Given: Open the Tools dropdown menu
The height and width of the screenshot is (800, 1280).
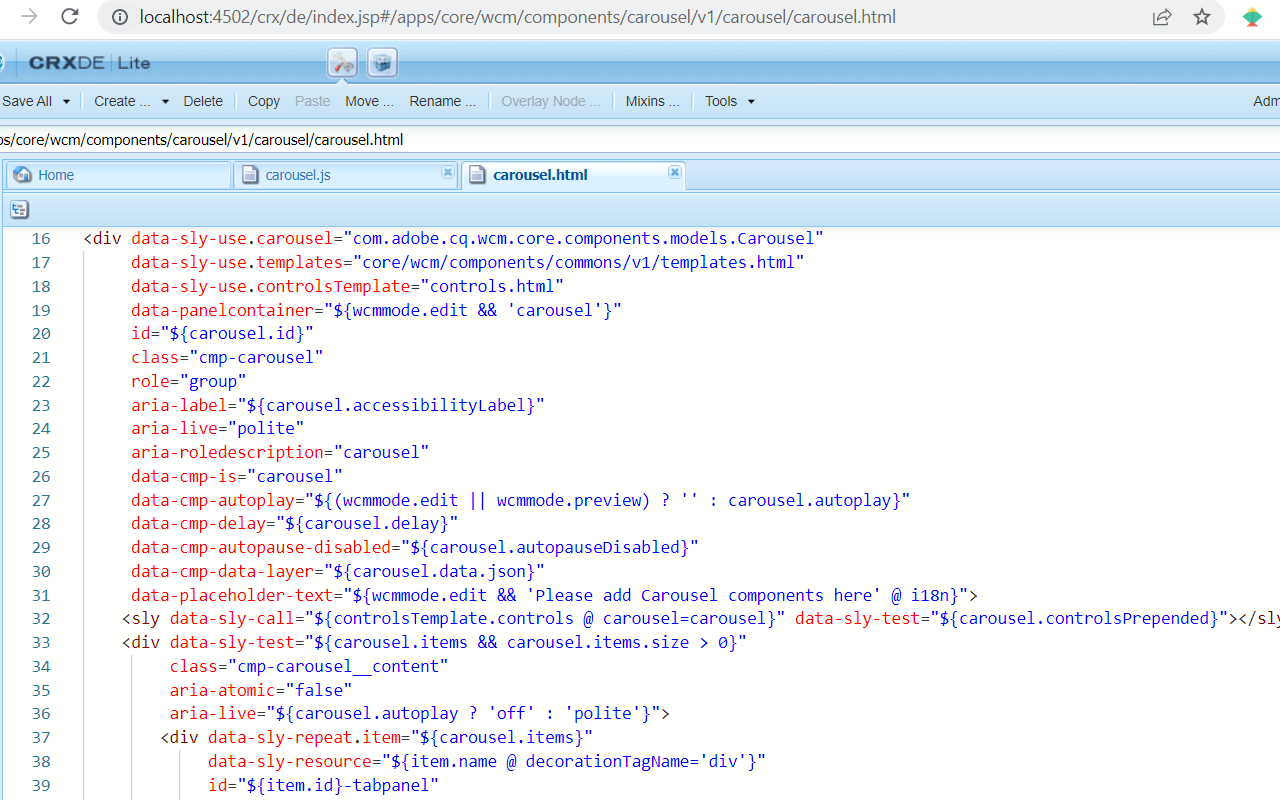Looking at the screenshot, I should (x=730, y=101).
